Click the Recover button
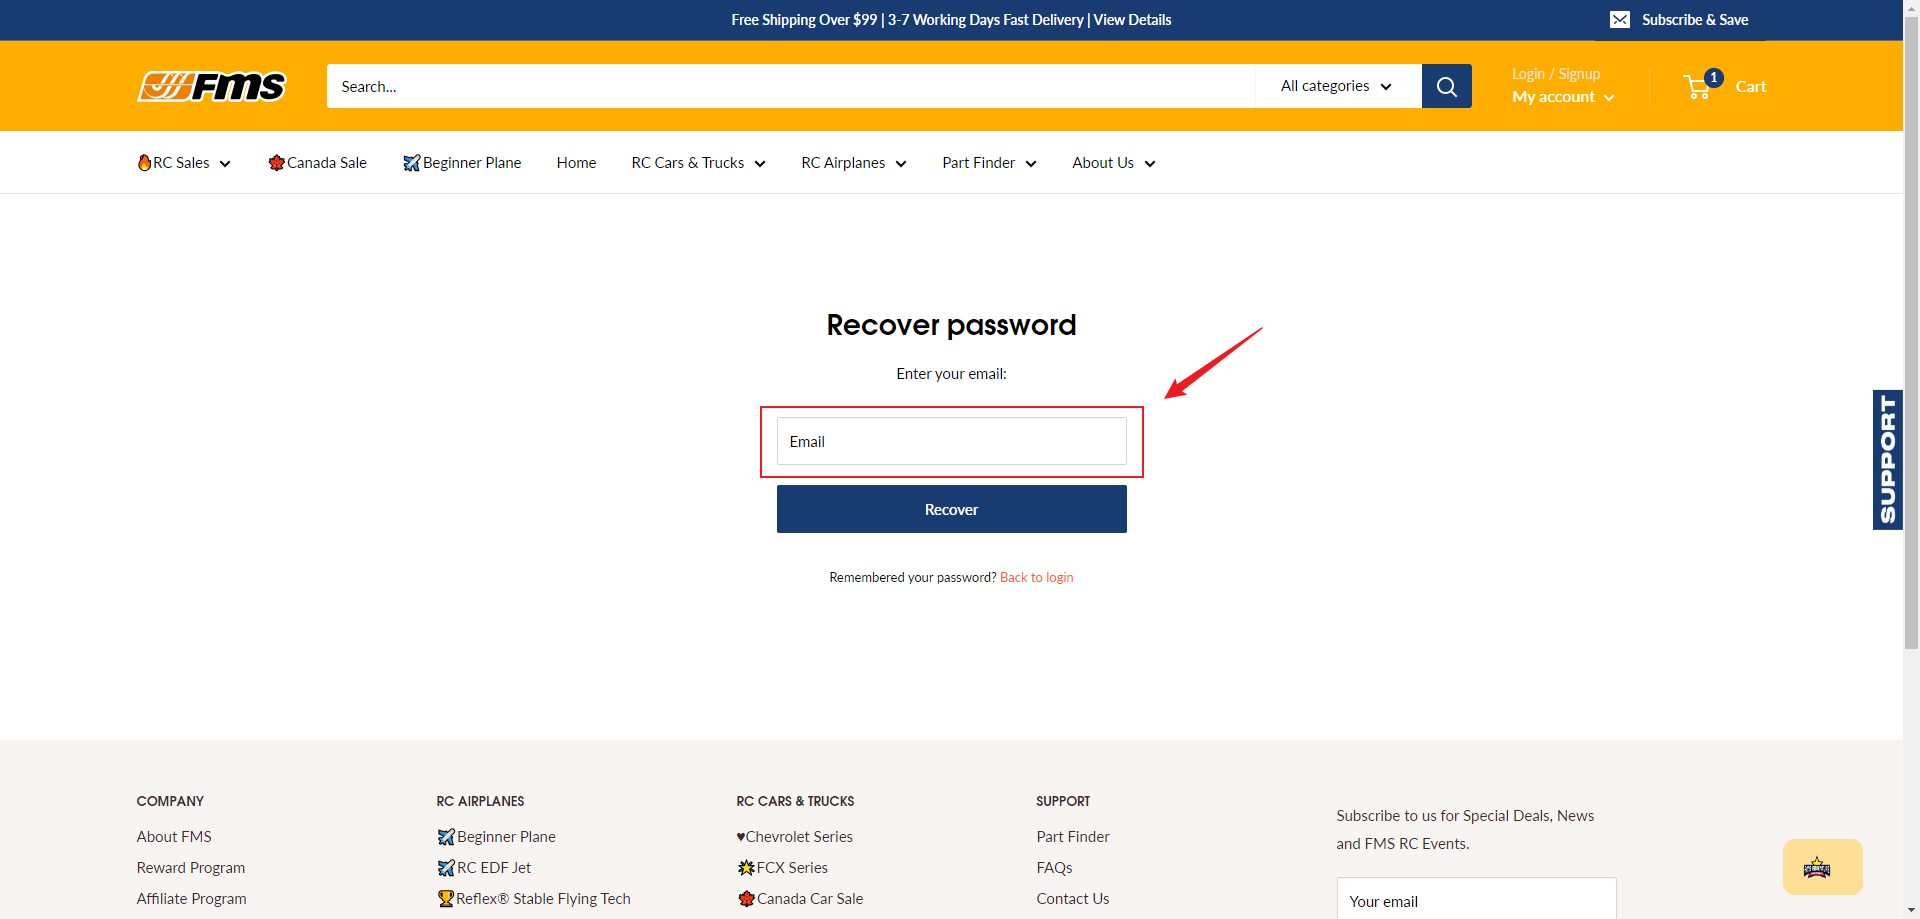The height and width of the screenshot is (919, 1920). pos(951,508)
